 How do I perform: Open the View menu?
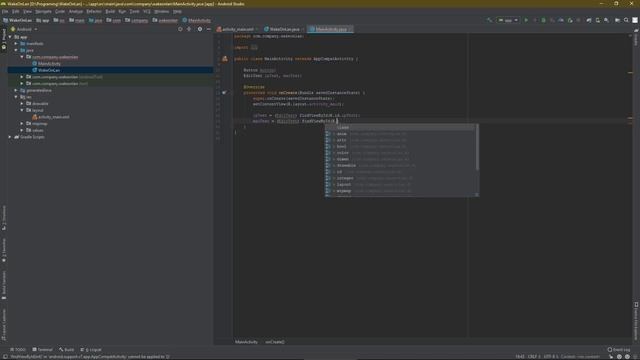pos(27,11)
